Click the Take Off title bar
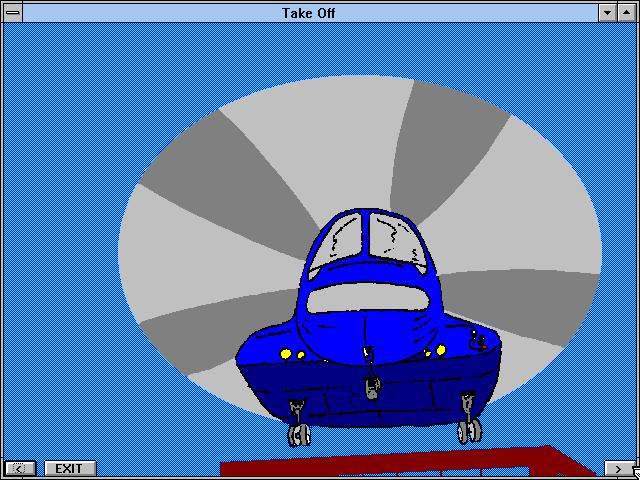 pyautogui.click(x=309, y=13)
